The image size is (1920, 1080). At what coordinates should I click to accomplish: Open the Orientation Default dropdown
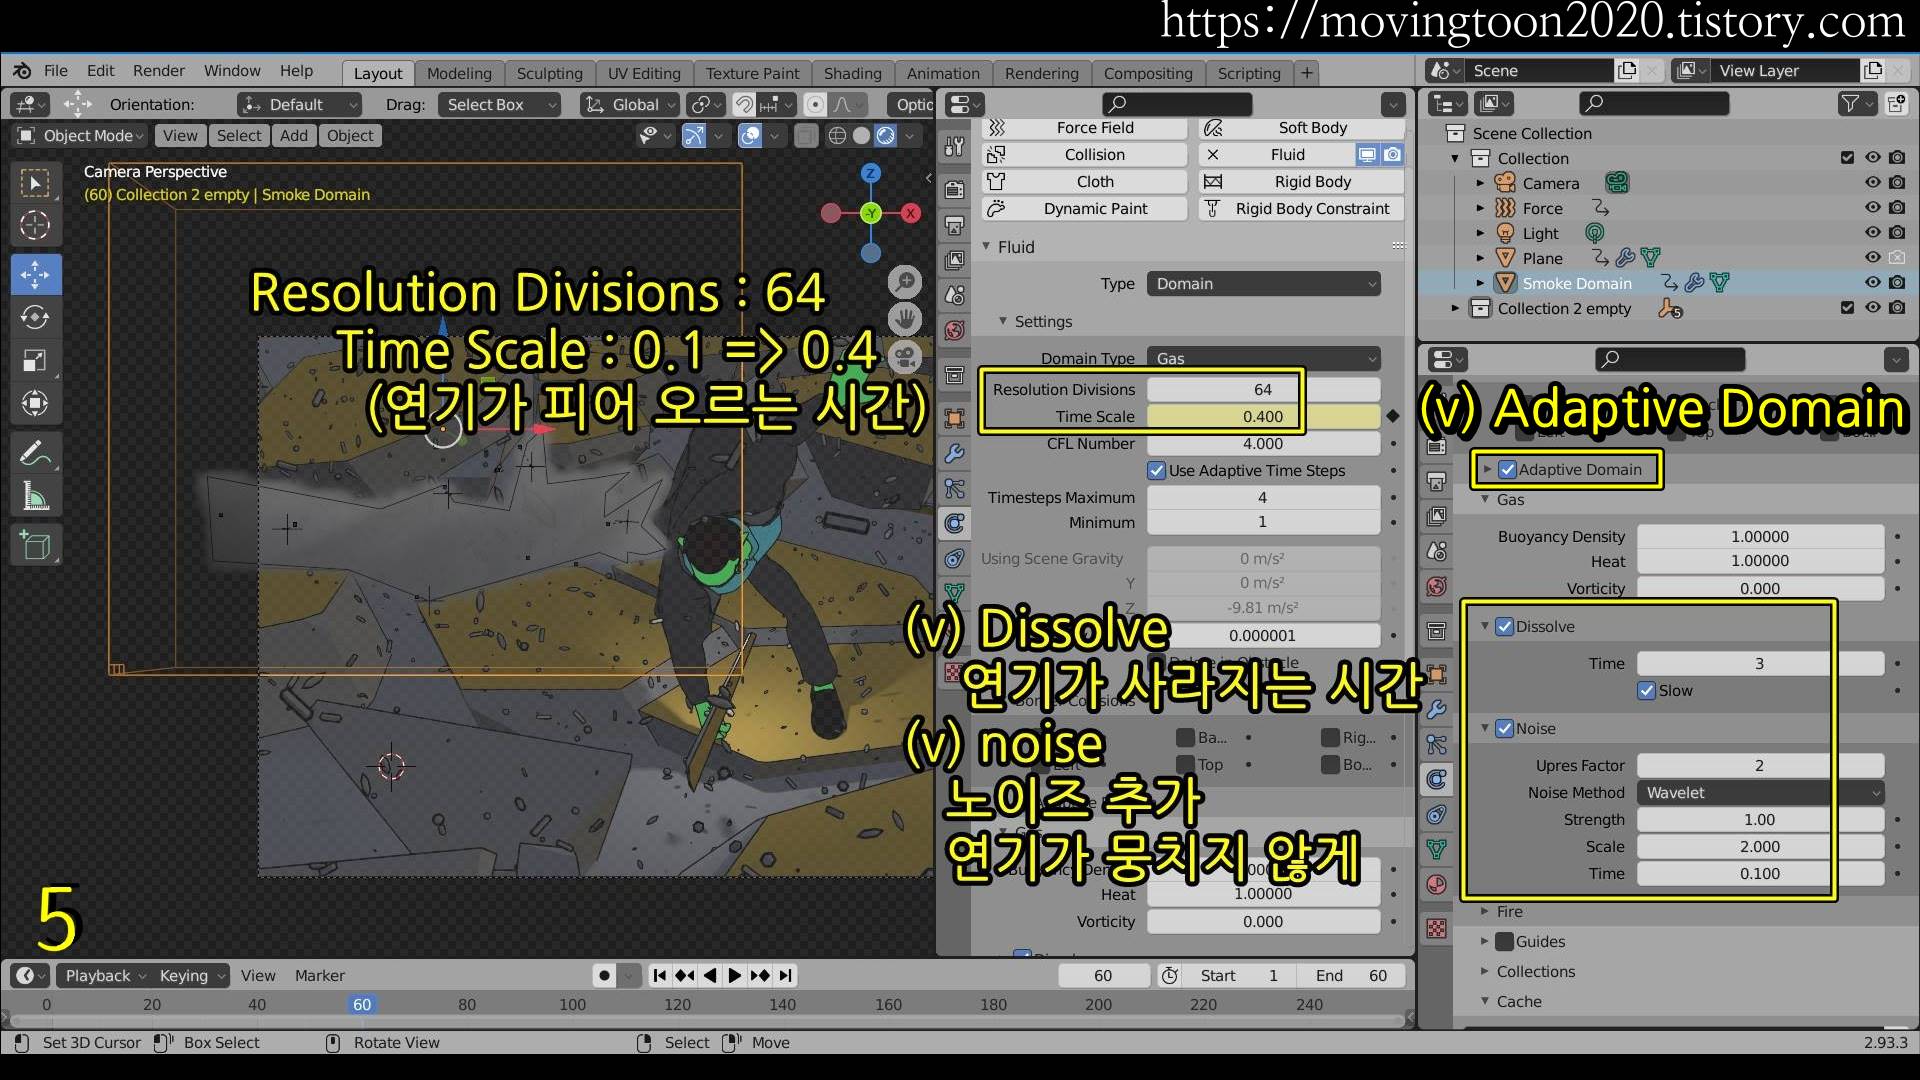(298, 104)
